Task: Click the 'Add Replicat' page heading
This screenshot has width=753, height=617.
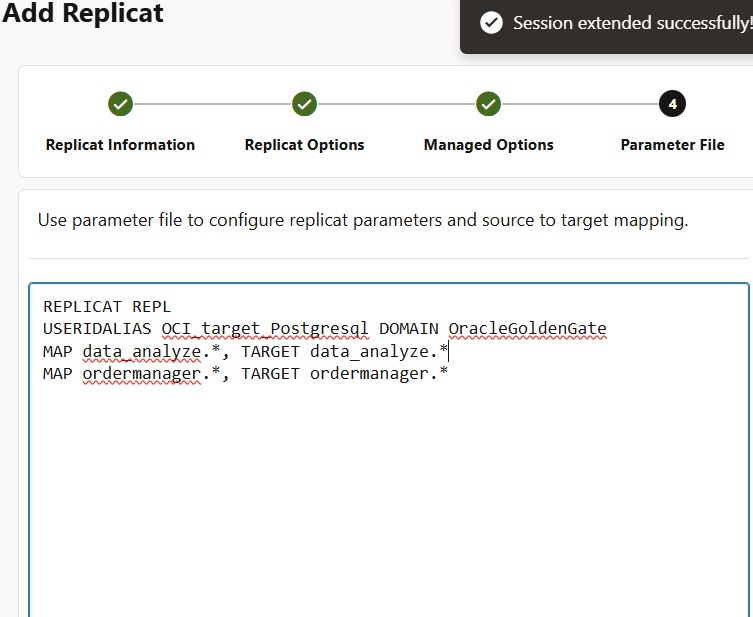Action: [x=83, y=12]
